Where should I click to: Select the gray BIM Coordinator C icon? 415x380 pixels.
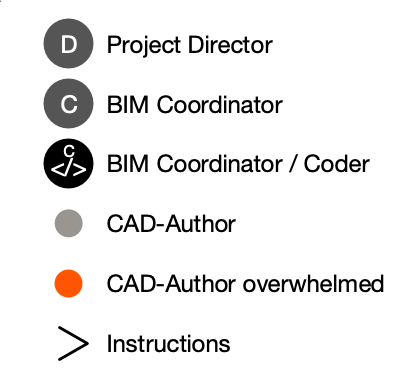click(68, 103)
